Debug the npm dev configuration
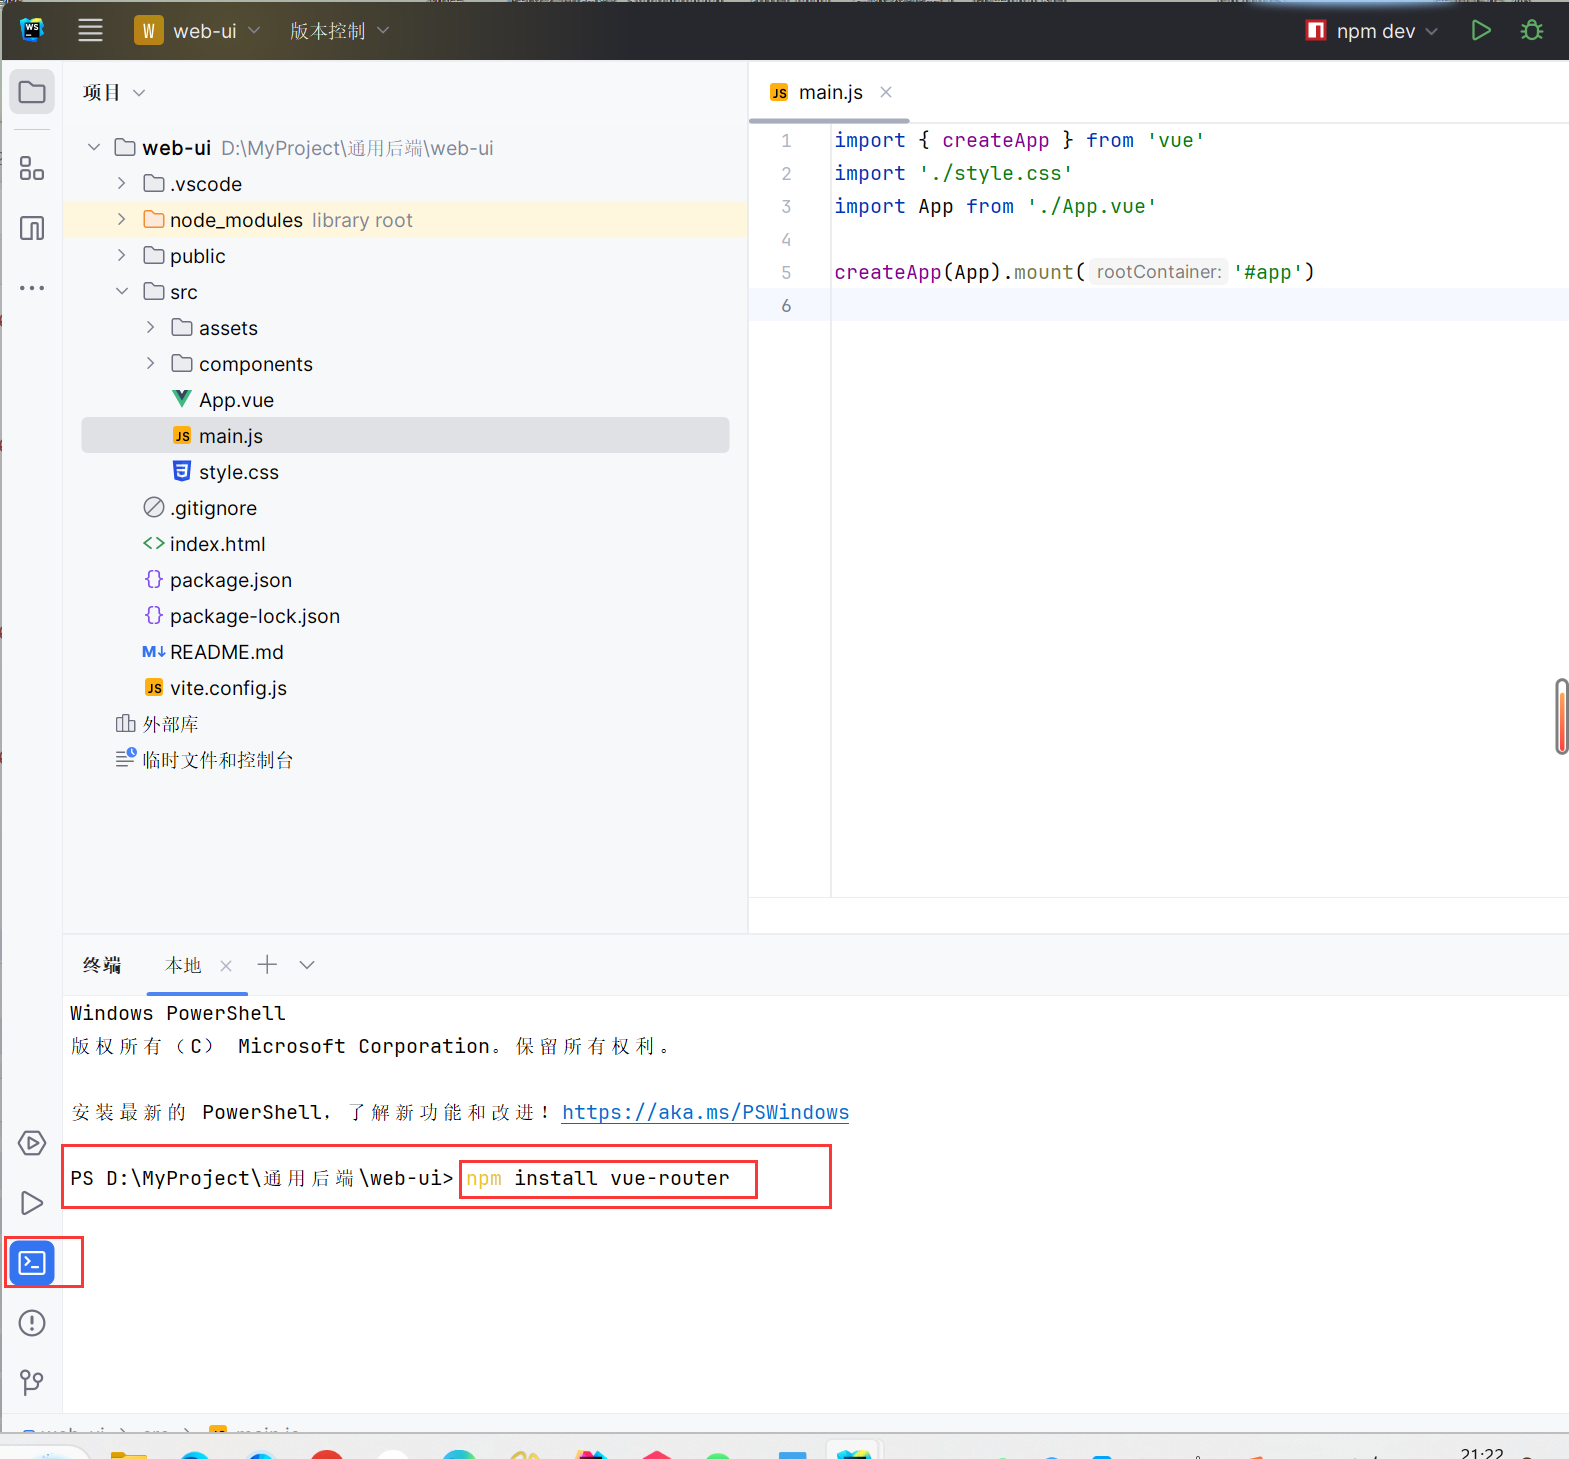The image size is (1569, 1459). [x=1531, y=30]
